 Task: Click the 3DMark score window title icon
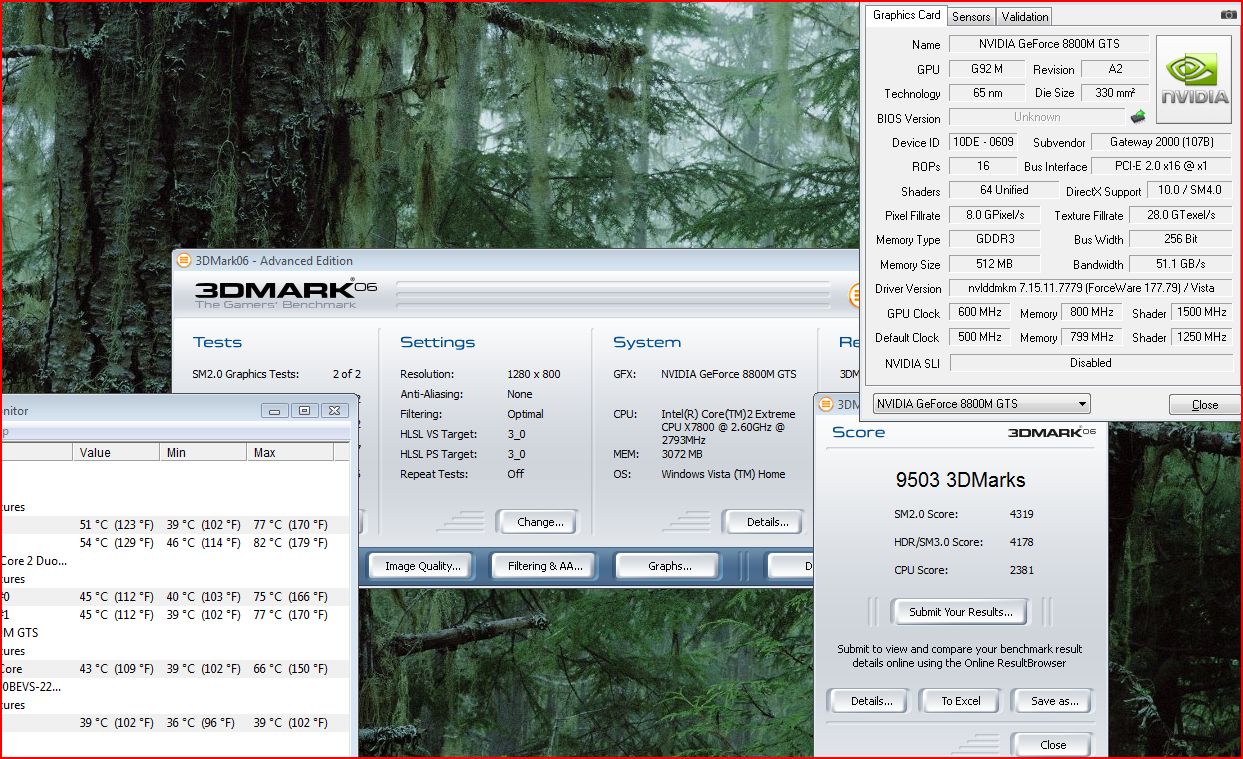tap(826, 404)
